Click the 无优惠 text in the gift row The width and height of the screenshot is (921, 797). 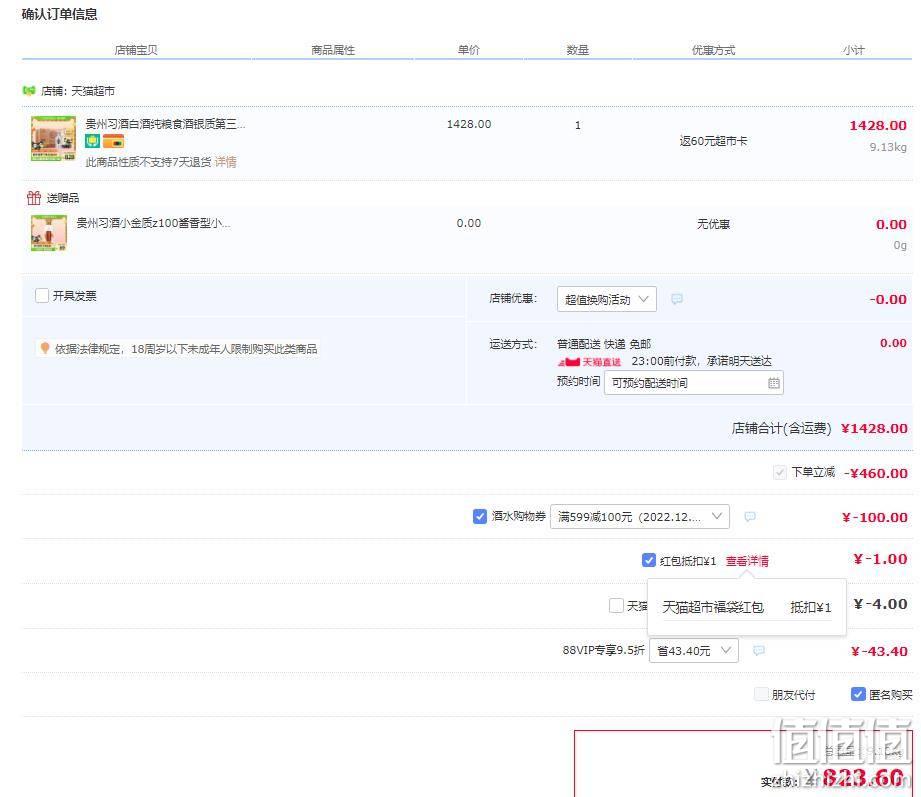click(x=713, y=224)
